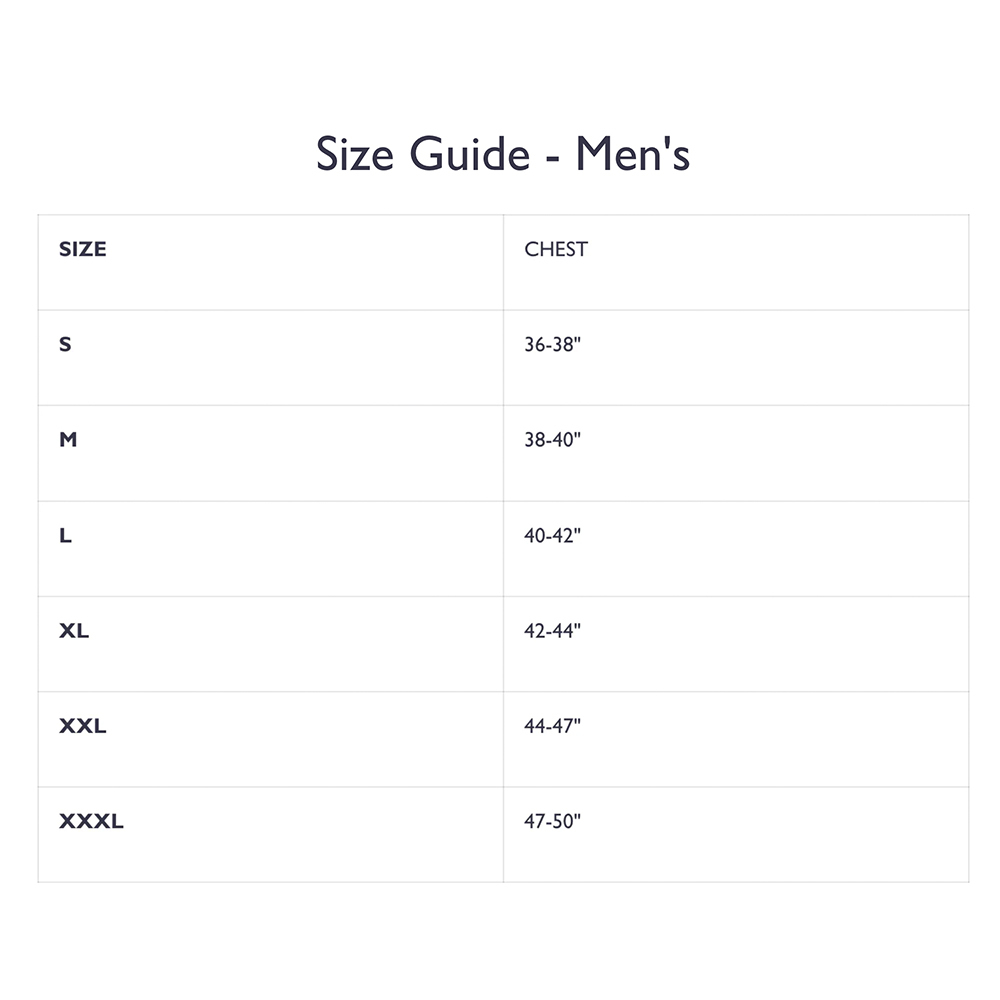Click the XXL size row label
Viewport: 1000px width, 1000px height.
[x=82, y=726]
